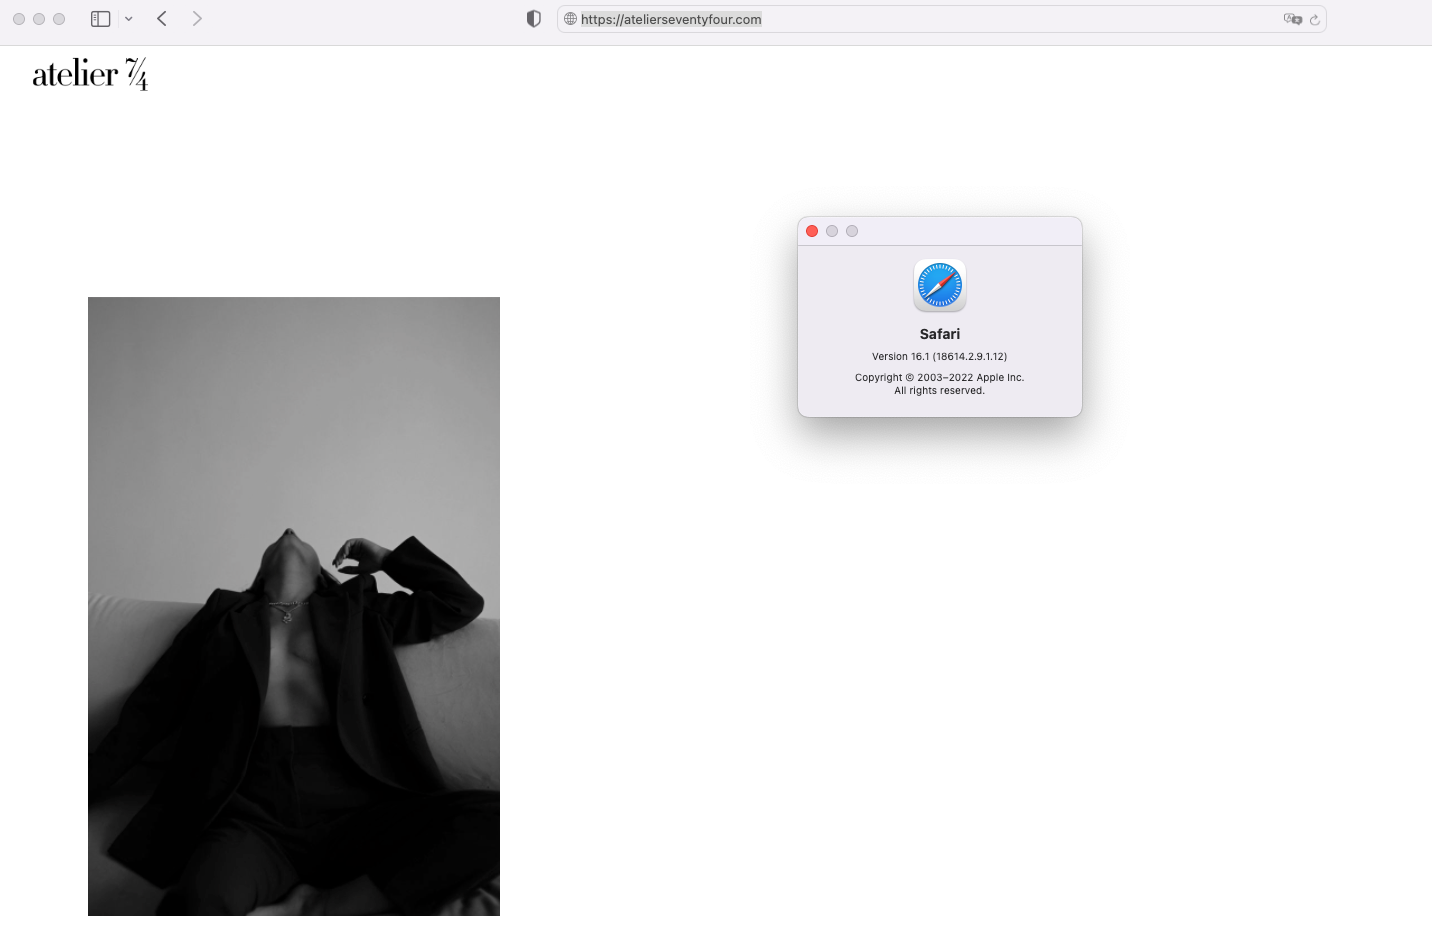Click the Apple copyright notice text
Screen dimensions: 1432x947
939,383
